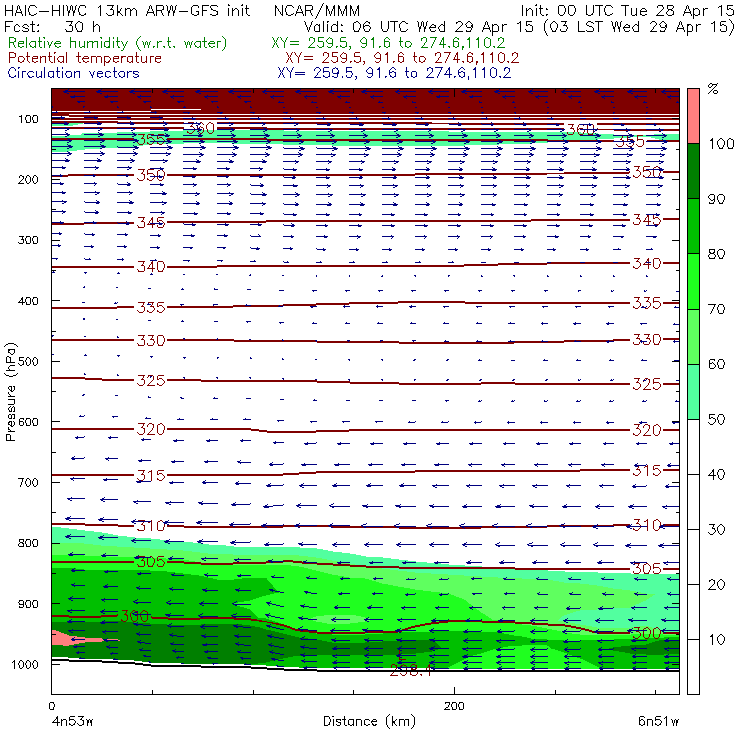Click the 'Distance (km)' axis title
Image resolution: width=740 pixels, height=740 pixels.
click(369, 721)
